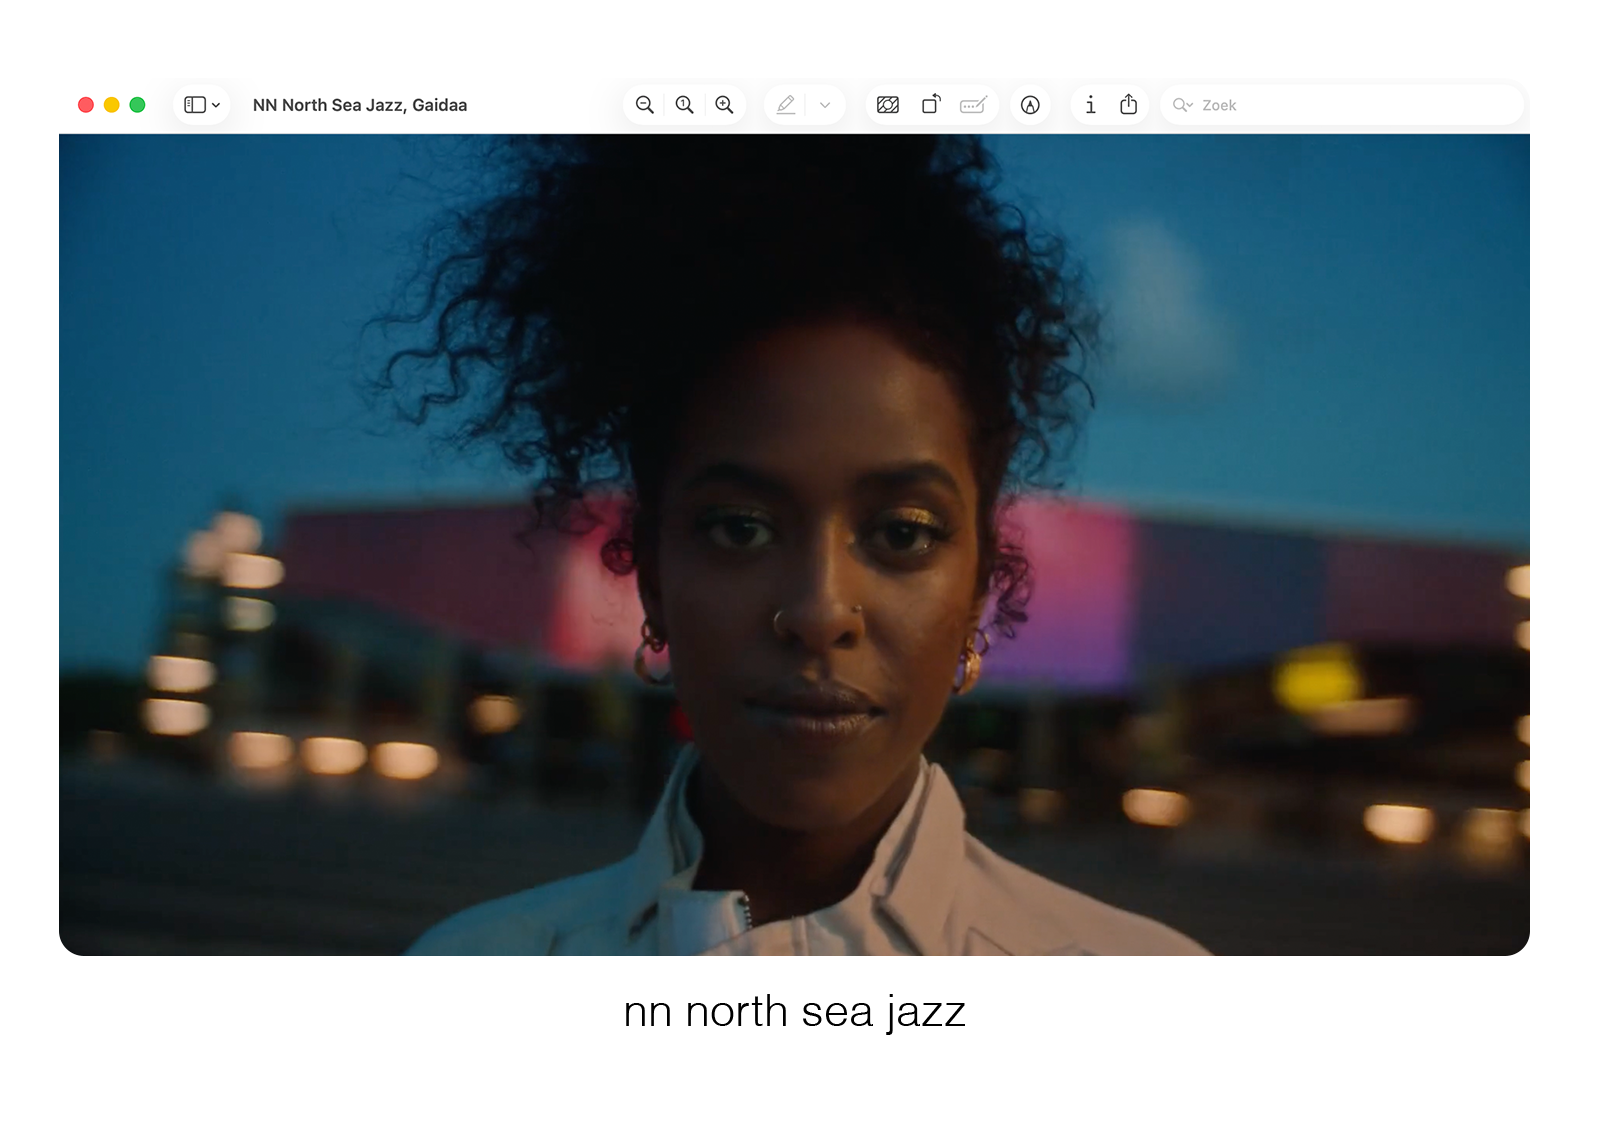Viewport: 1620px width, 1139px height.
Task: Rotate the image using rotate icon
Action: tap(931, 104)
